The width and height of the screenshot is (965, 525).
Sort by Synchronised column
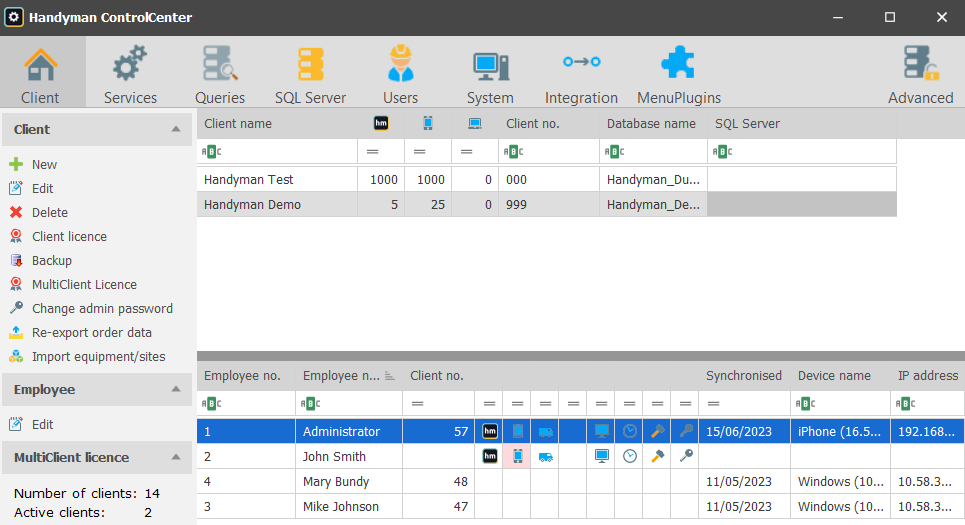pyautogui.click(x=745, y=375)
